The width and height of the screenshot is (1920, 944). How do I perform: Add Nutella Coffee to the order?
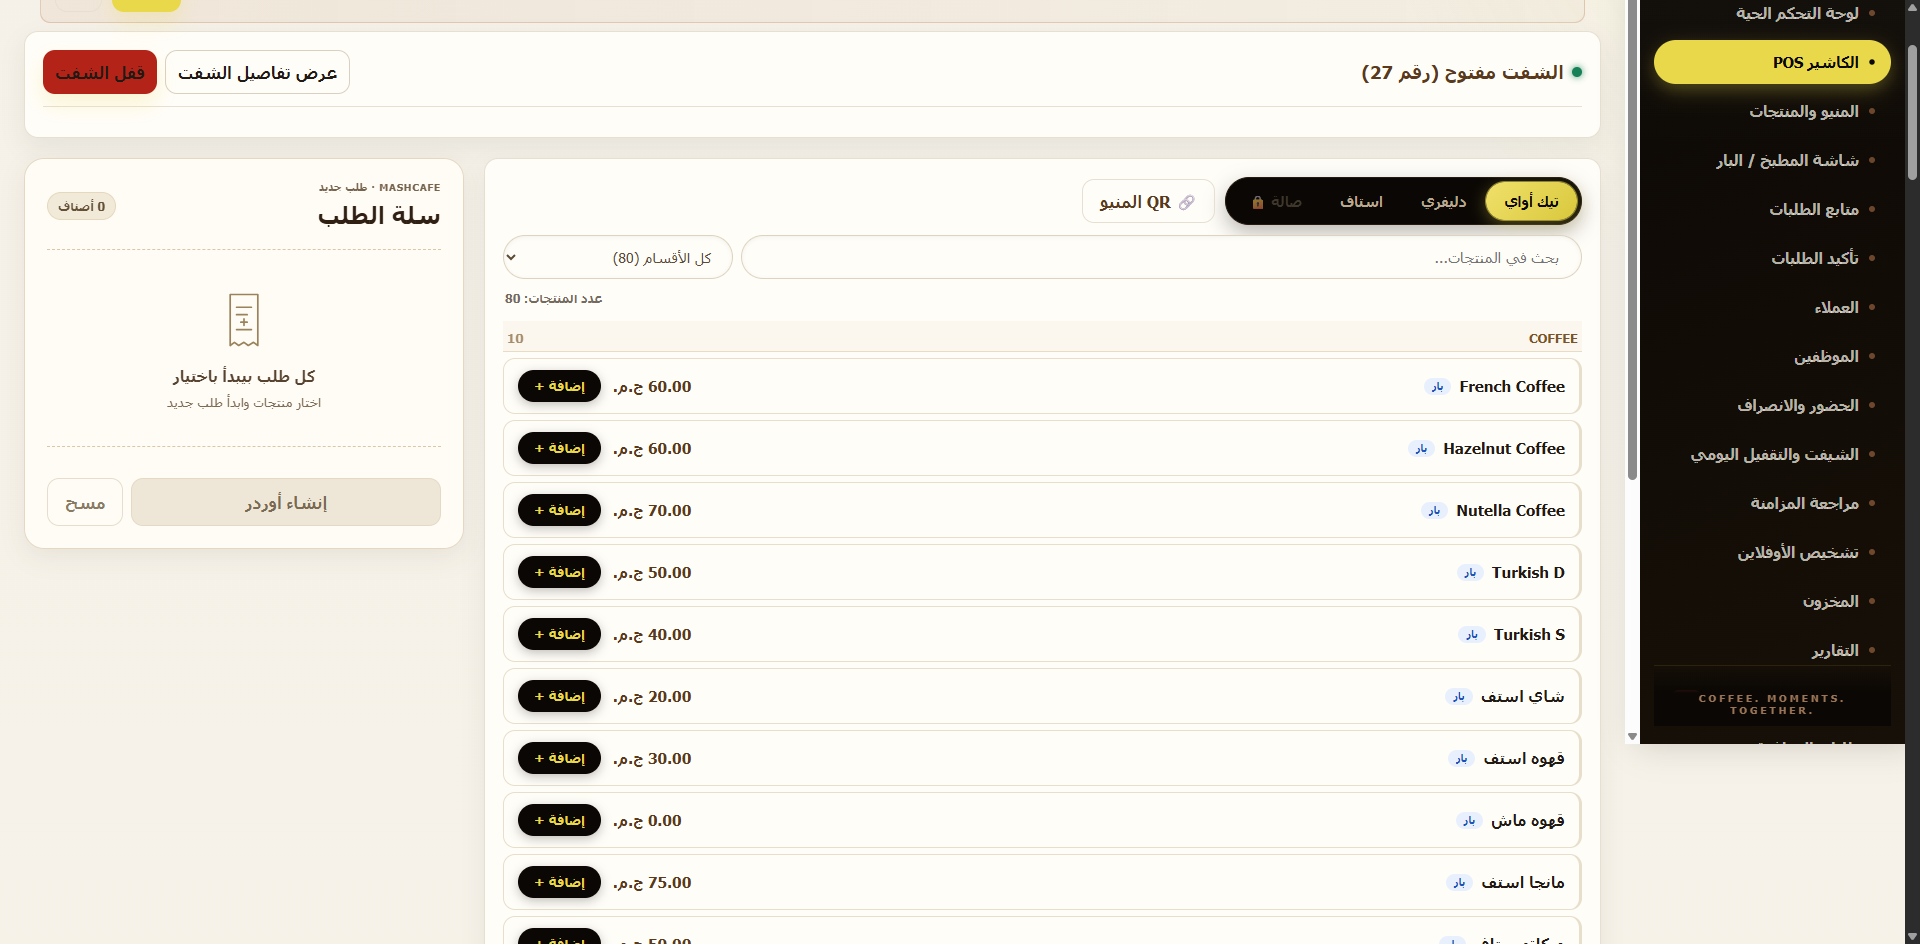pyautogui.click(x=559, y=510)
